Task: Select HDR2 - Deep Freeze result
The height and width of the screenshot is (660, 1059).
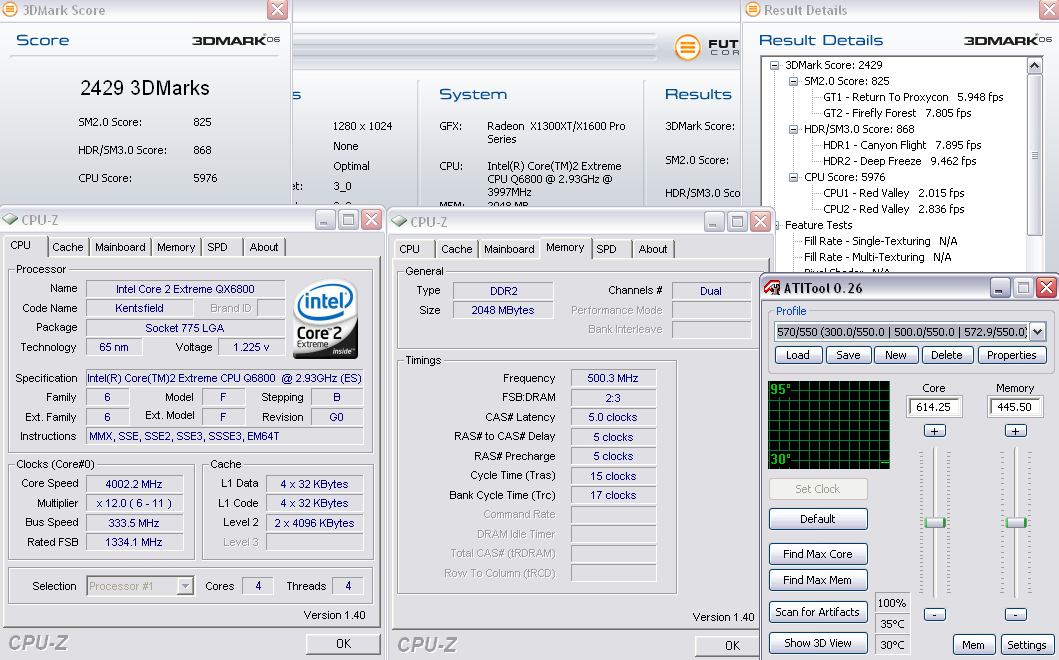Action: pos(900,161)
